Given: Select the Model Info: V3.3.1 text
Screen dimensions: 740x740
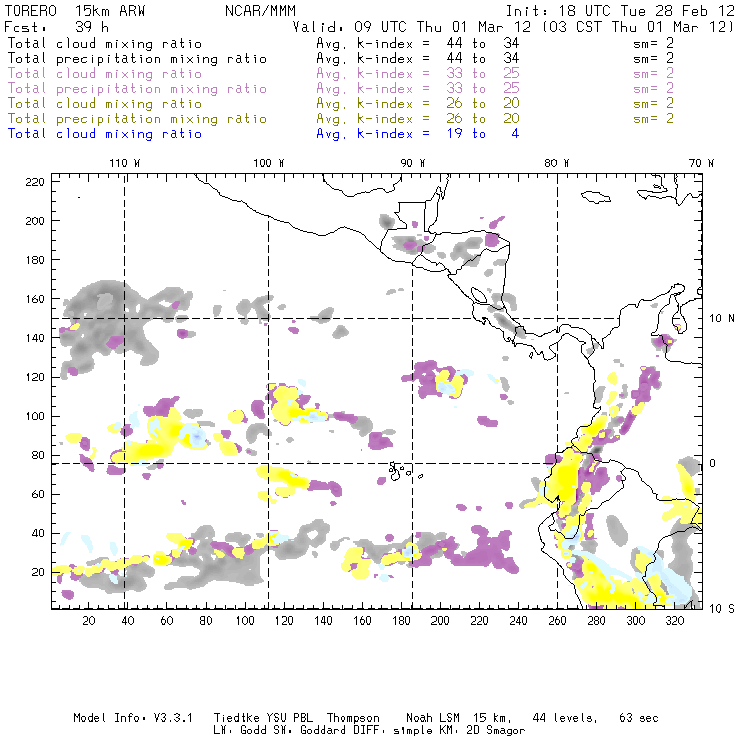Looking at the screenshot, I should [133, 718].
